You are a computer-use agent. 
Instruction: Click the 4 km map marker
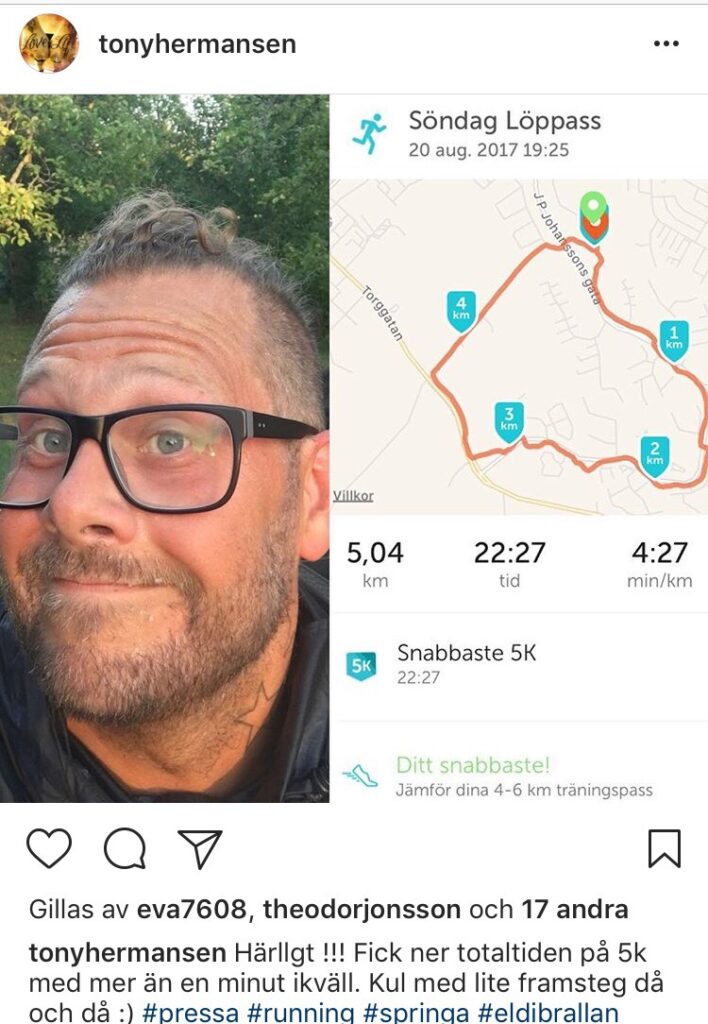461,311
